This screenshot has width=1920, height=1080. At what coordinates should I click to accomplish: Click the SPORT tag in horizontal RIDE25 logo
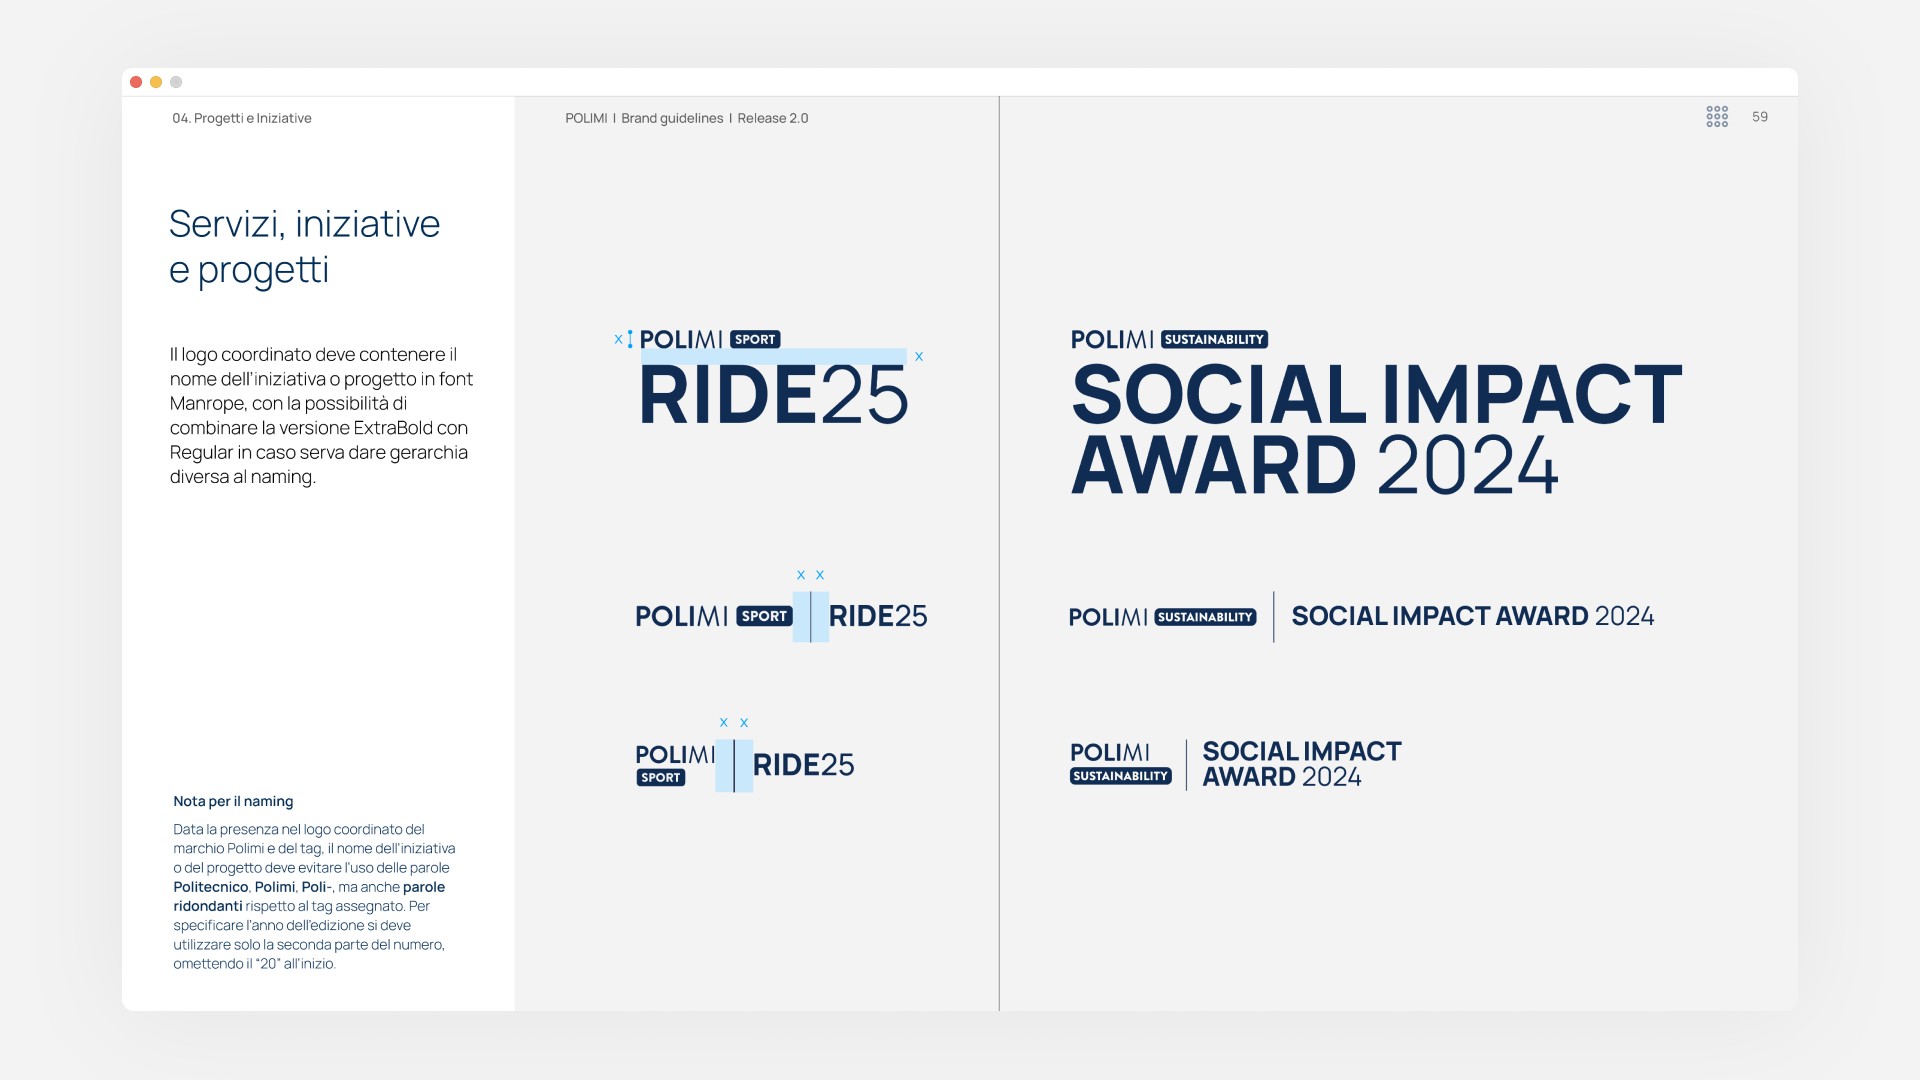click(x=764, y=616)
